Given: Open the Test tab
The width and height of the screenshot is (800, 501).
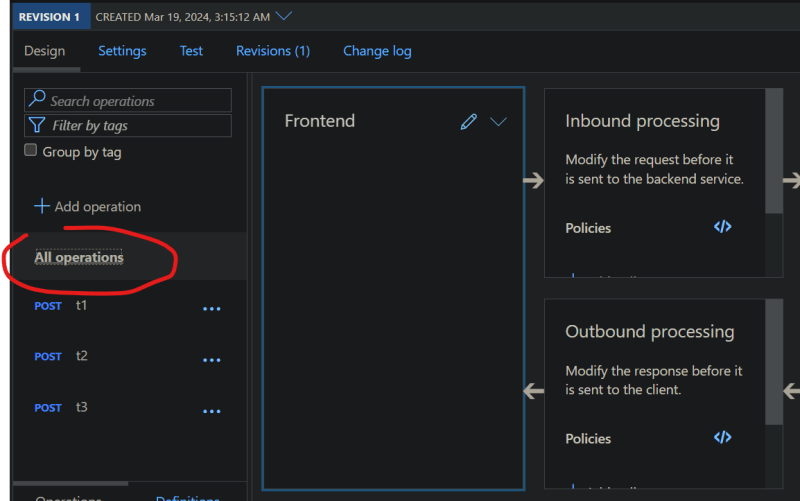Looking at the screenshot, I should [x=191, y=51].
